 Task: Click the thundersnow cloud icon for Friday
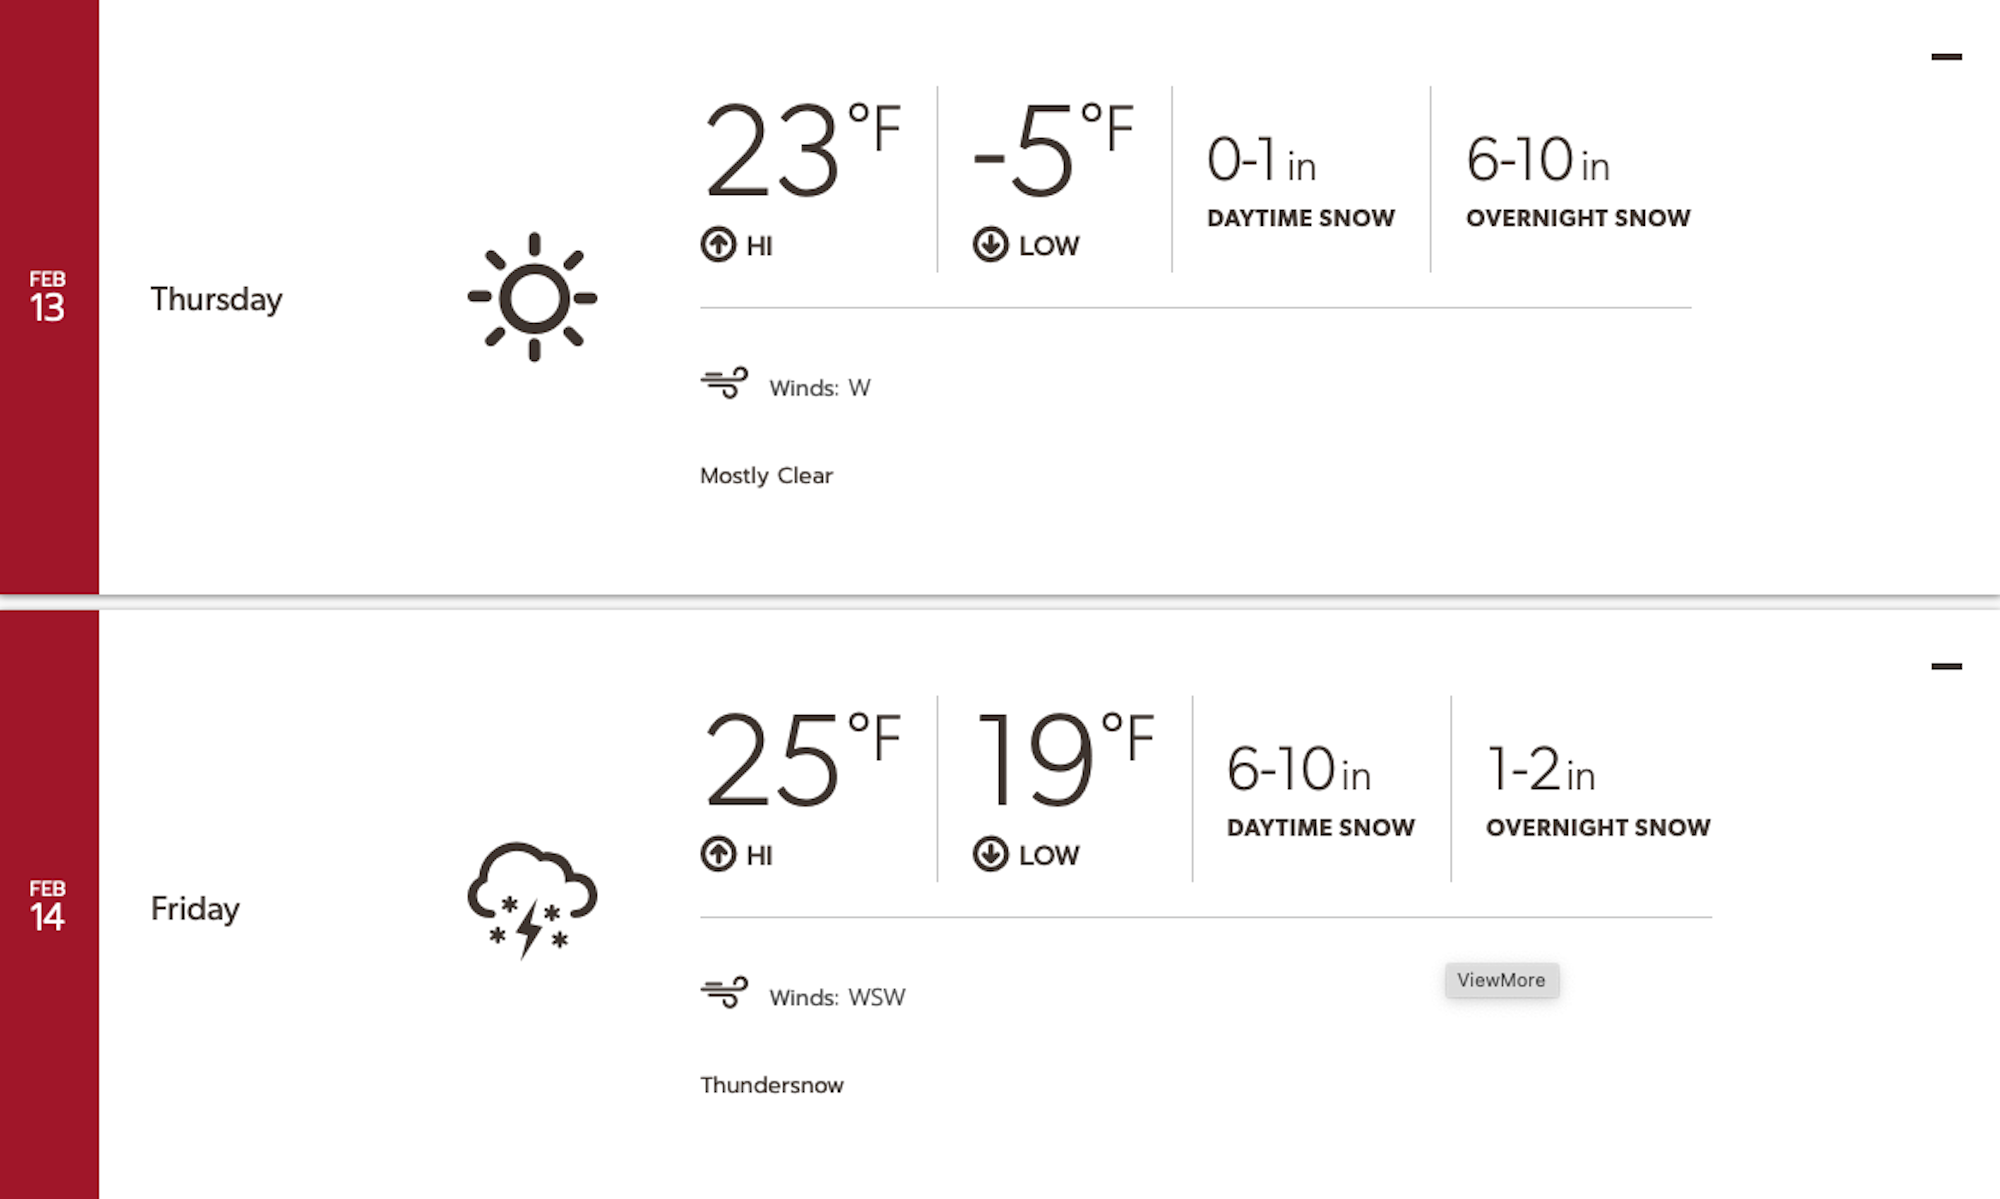pos(532,899)
